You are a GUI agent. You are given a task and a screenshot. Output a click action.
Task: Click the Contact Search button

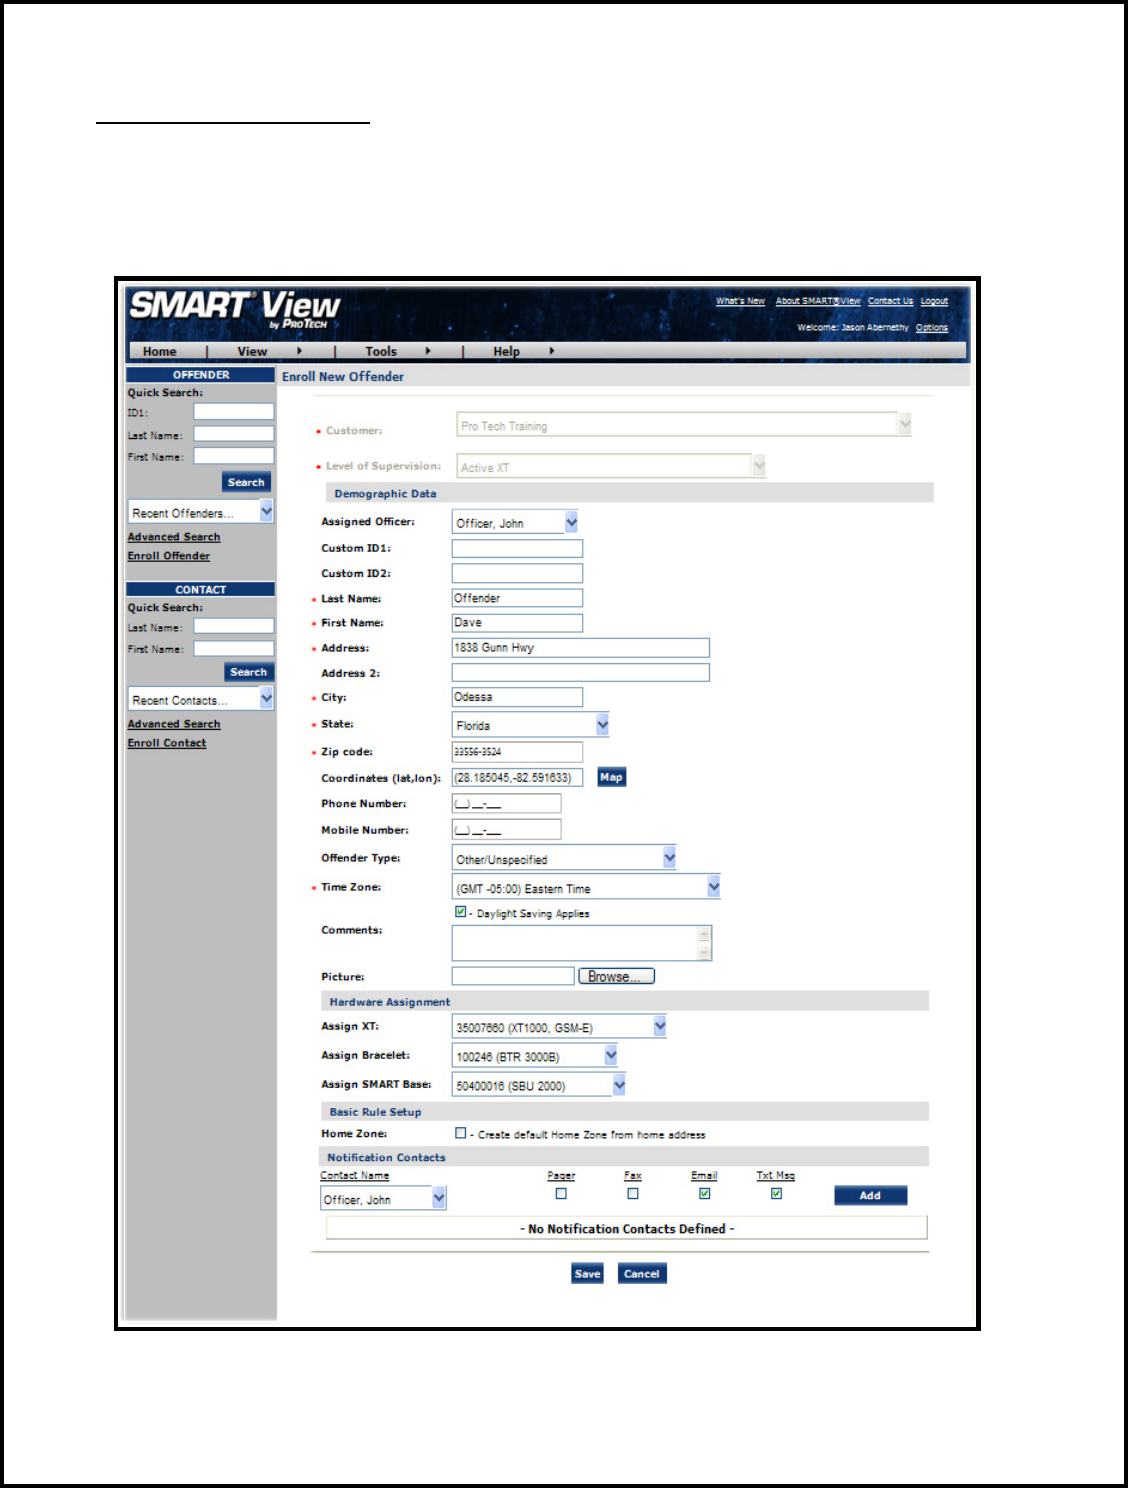click(248, 672)
